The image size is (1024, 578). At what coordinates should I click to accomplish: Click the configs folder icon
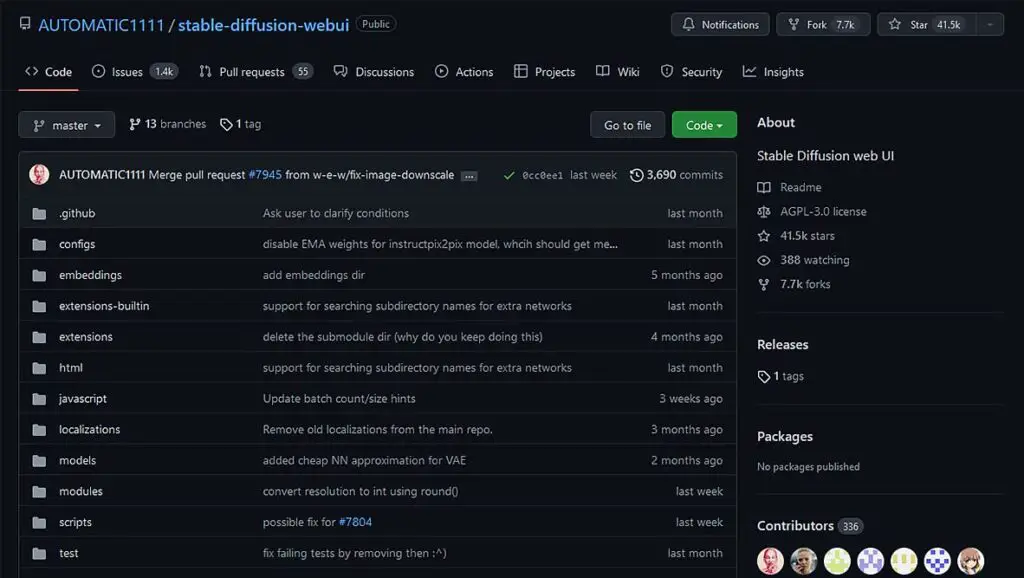39,244
